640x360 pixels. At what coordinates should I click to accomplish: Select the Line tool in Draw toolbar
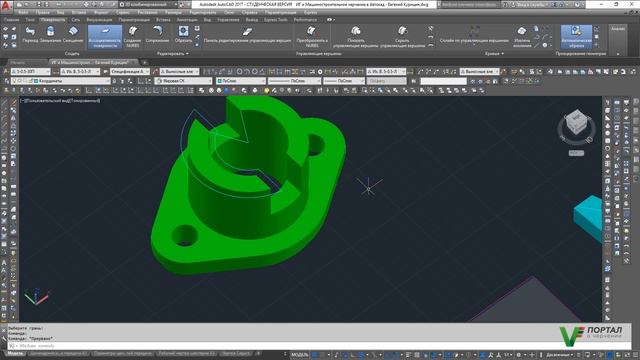4,102
